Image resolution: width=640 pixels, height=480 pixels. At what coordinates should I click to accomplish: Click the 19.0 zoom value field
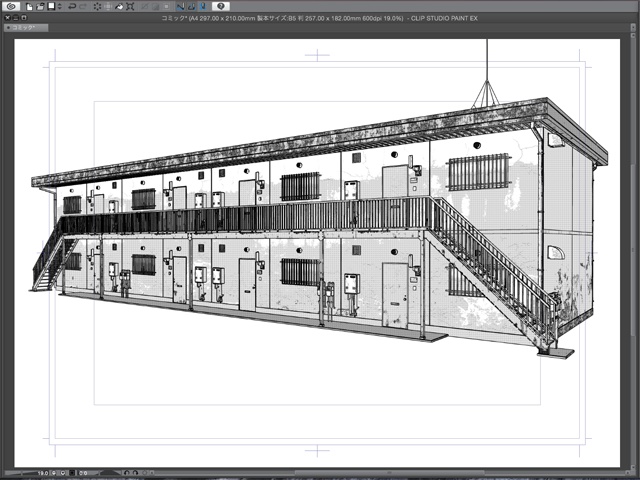tap(43, 473)
